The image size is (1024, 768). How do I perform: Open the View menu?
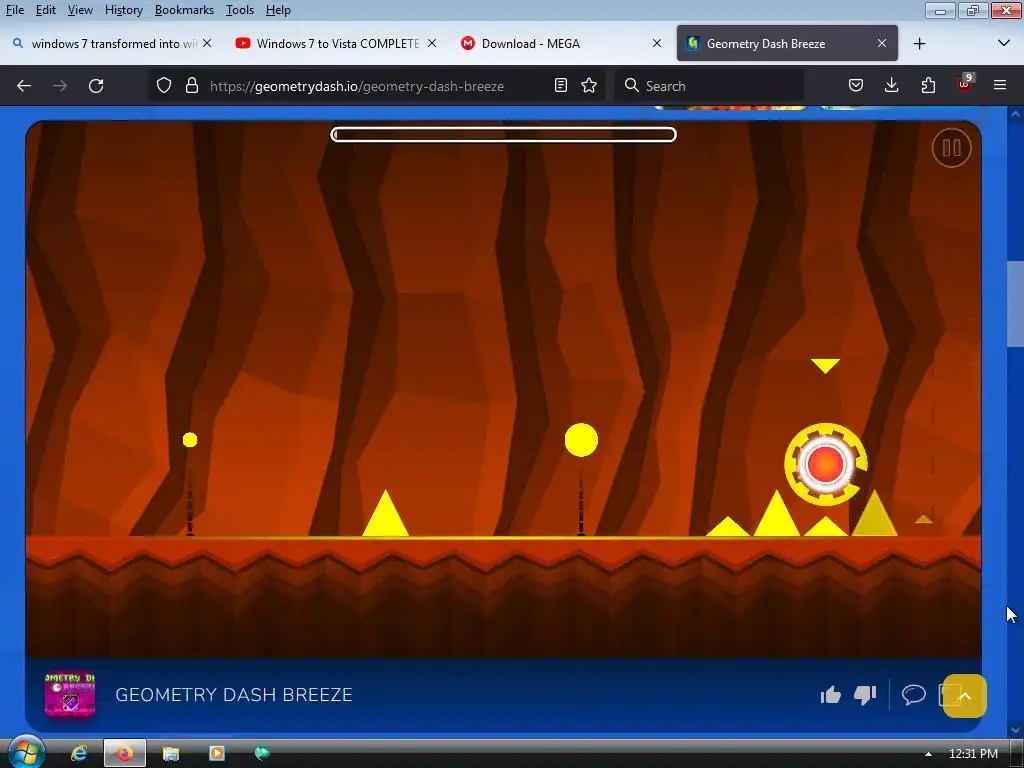pyautogui.click(x=80, y=10)
